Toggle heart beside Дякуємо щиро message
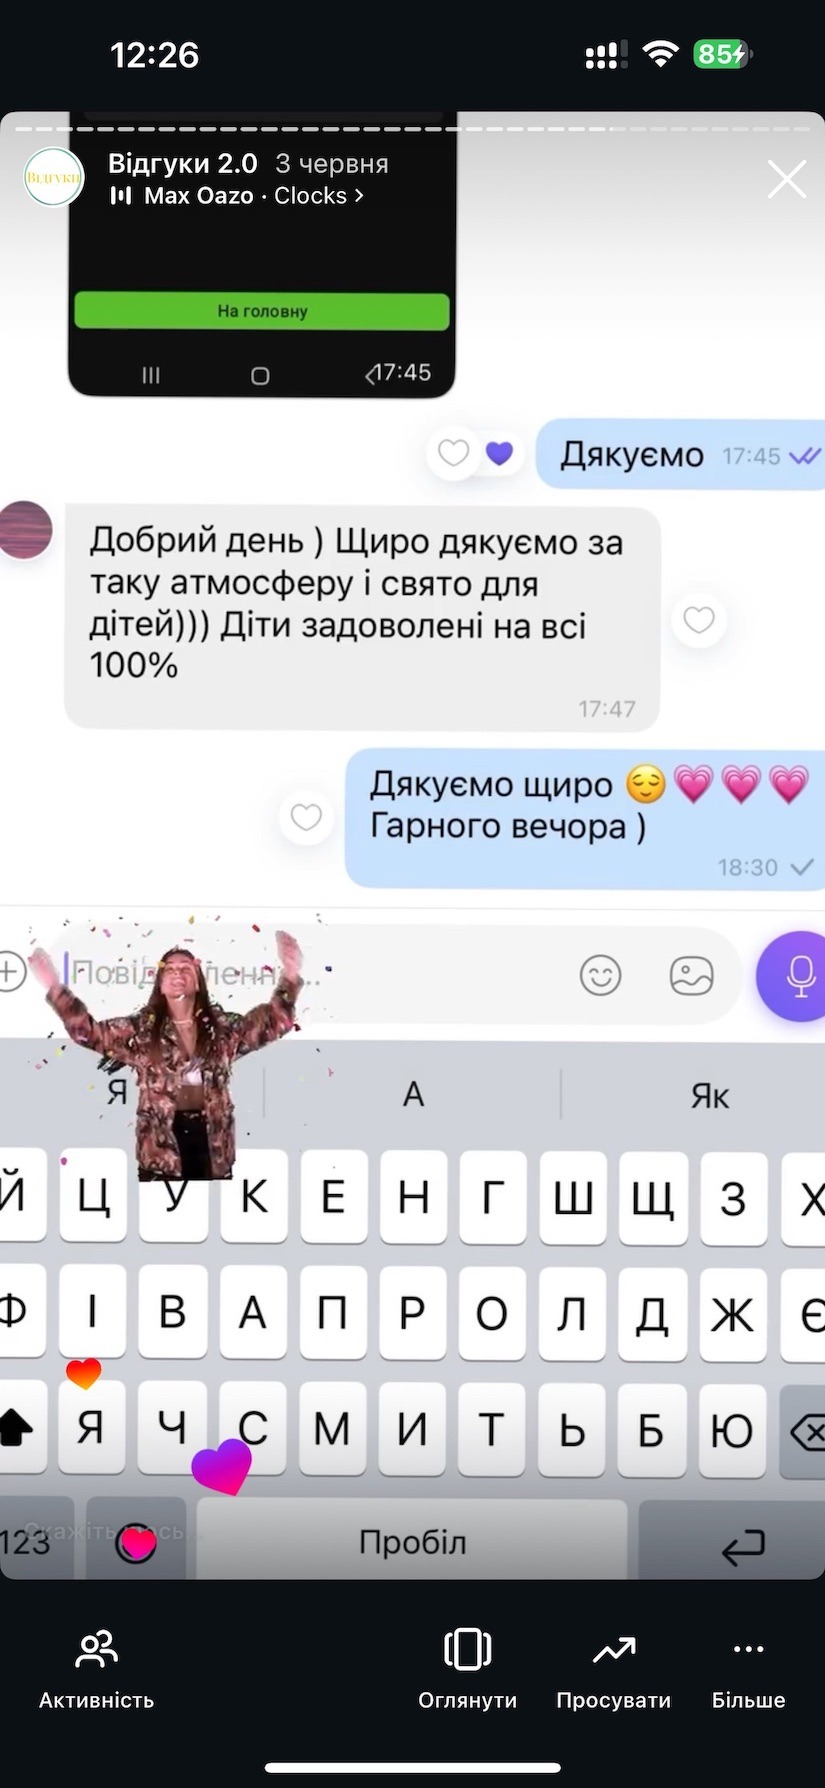Screen dimensions: 825x1788 pos(306,817)
